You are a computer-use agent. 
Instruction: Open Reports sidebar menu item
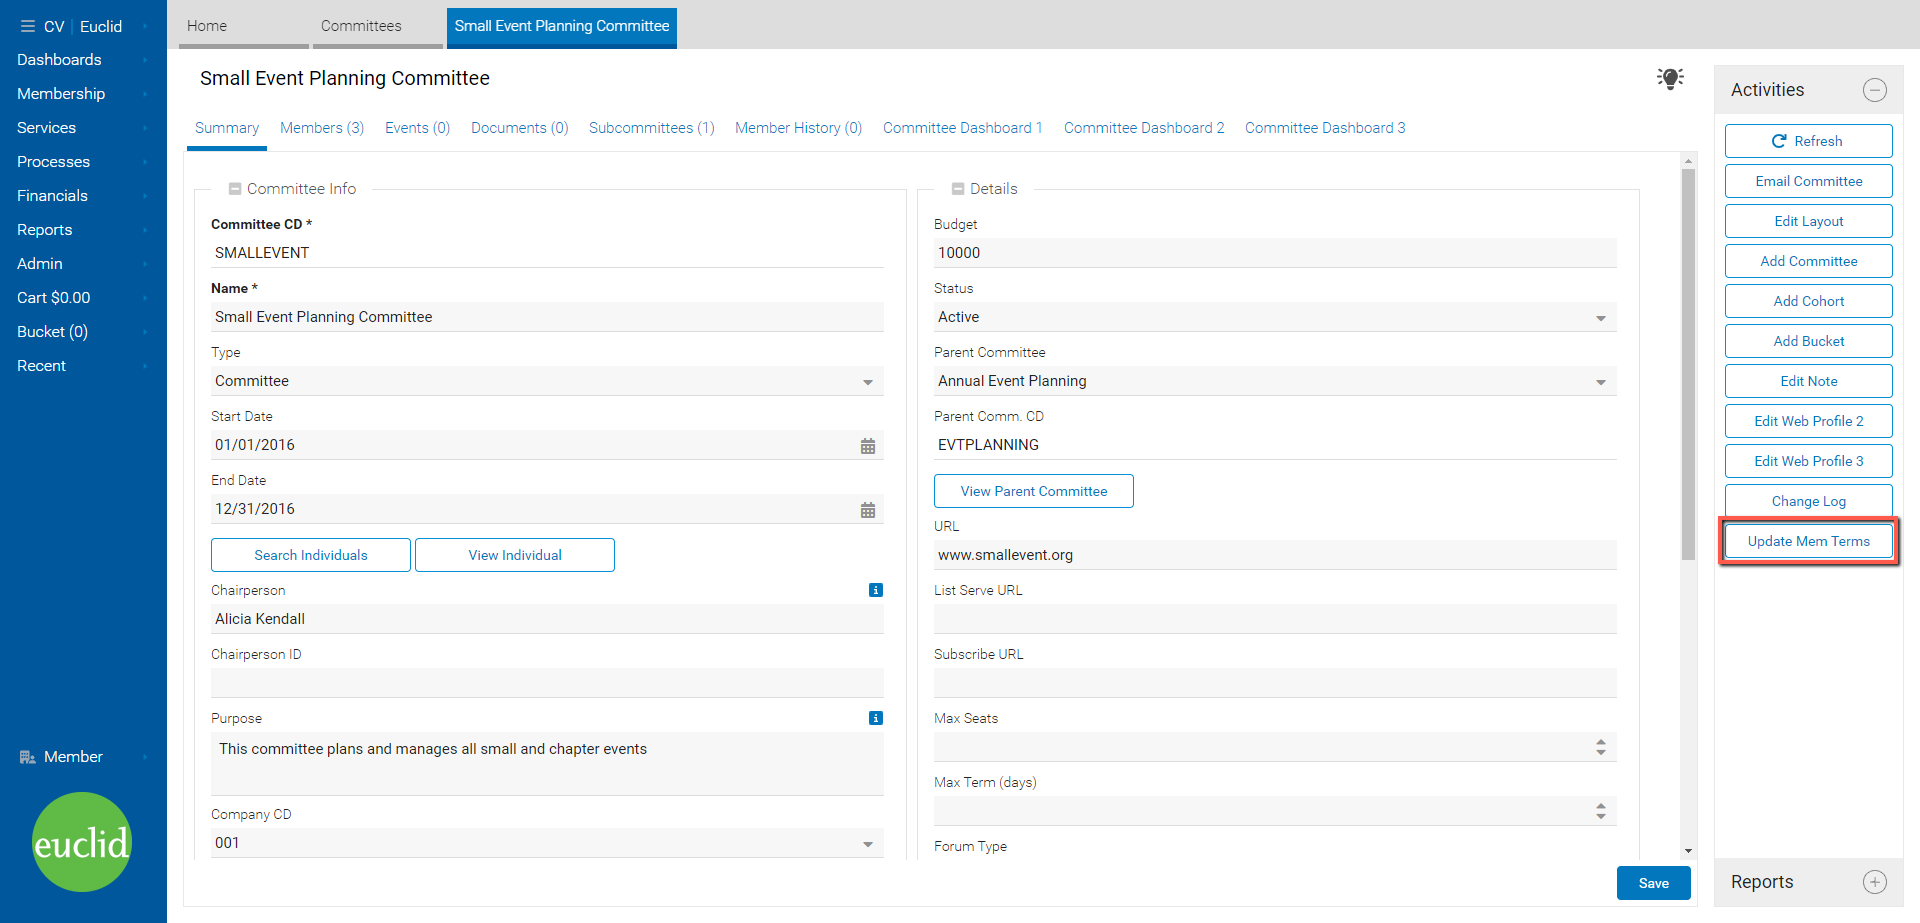(83, 230)
